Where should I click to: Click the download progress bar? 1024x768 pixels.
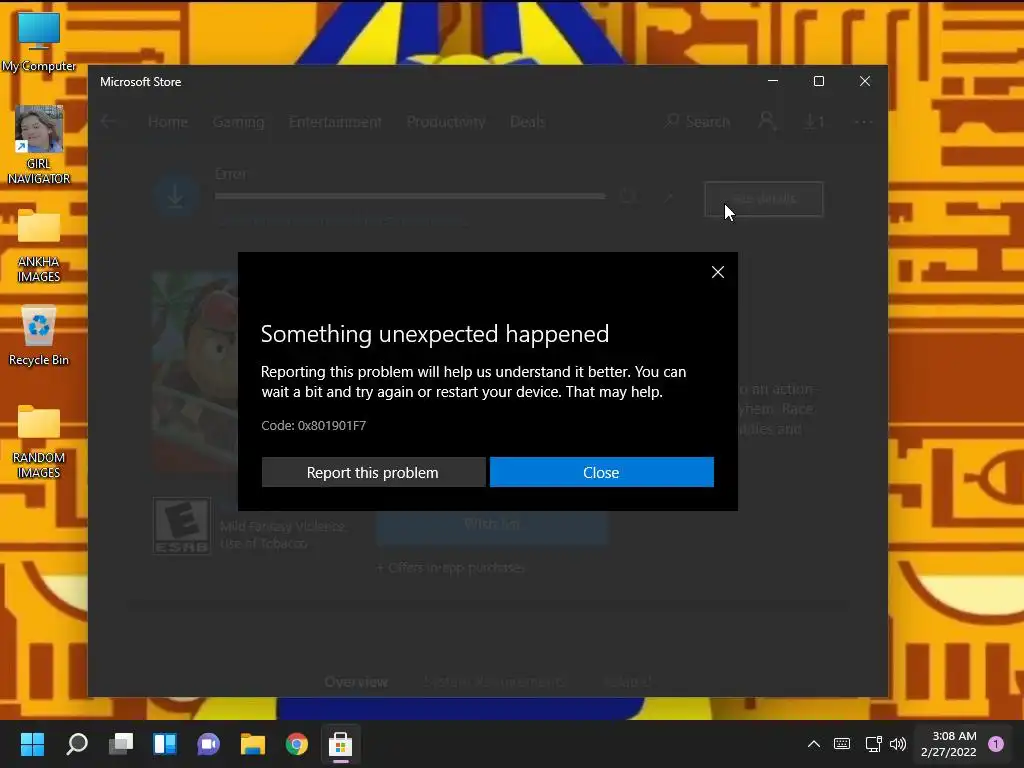coord(410,196)
